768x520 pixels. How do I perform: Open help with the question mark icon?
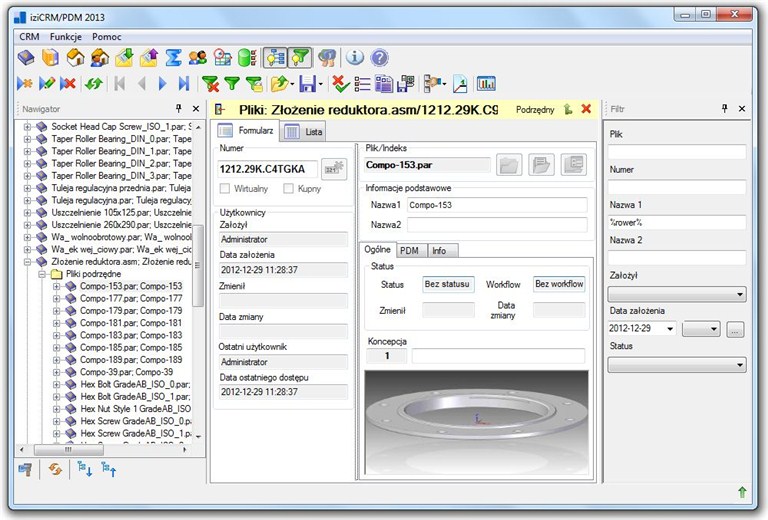tap(379, 58)
